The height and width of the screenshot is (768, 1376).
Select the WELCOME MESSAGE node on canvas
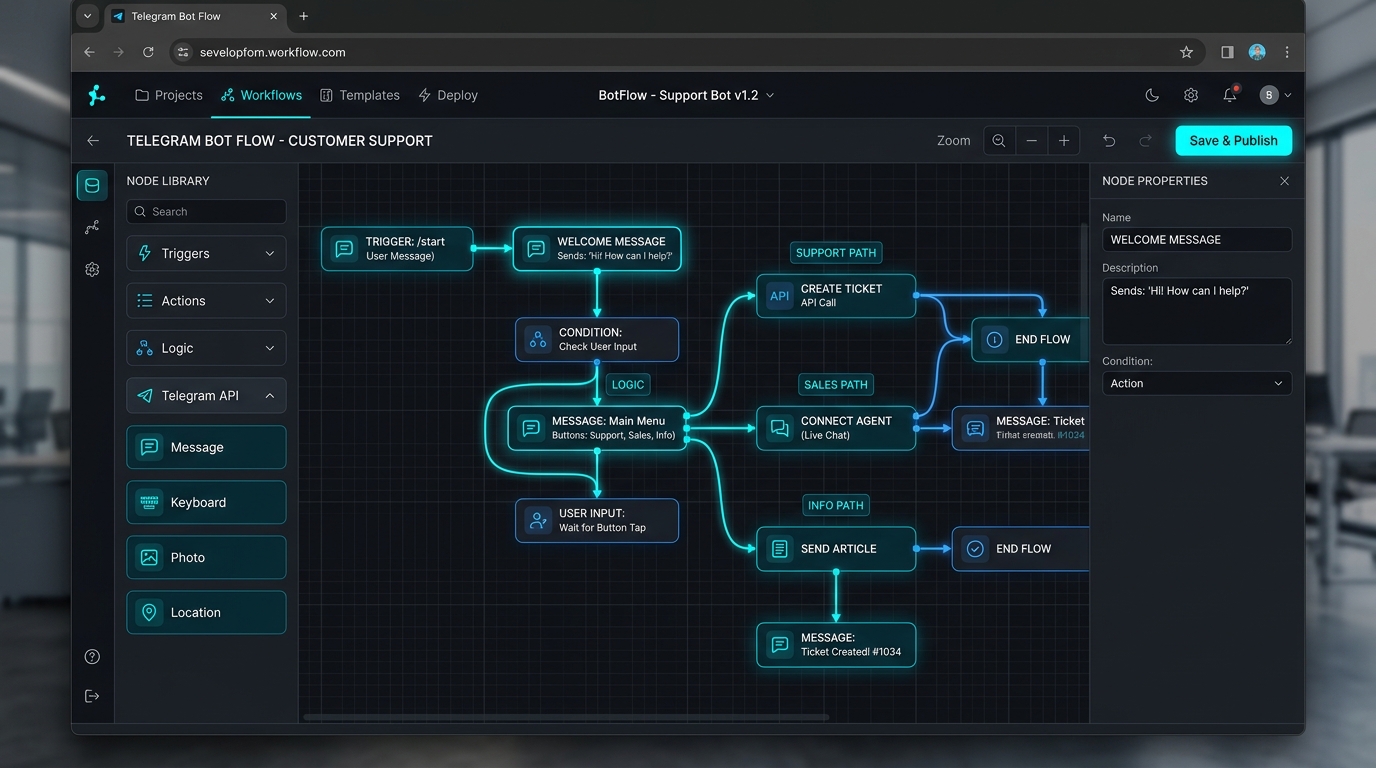click(597, 249)
